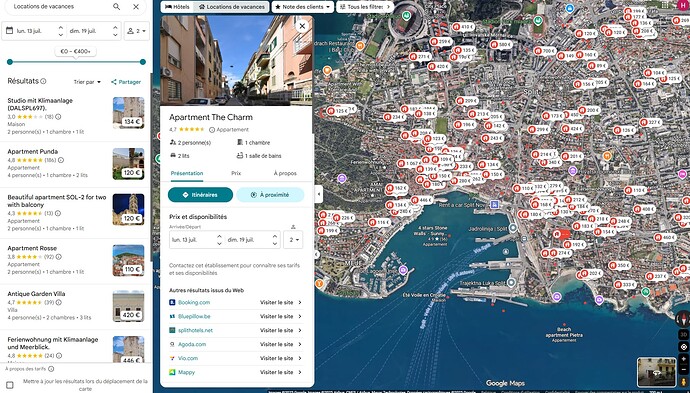Click Vio.com Visiter le site link
This screenshot has width=690, height=393.
(x=281, y=358)
